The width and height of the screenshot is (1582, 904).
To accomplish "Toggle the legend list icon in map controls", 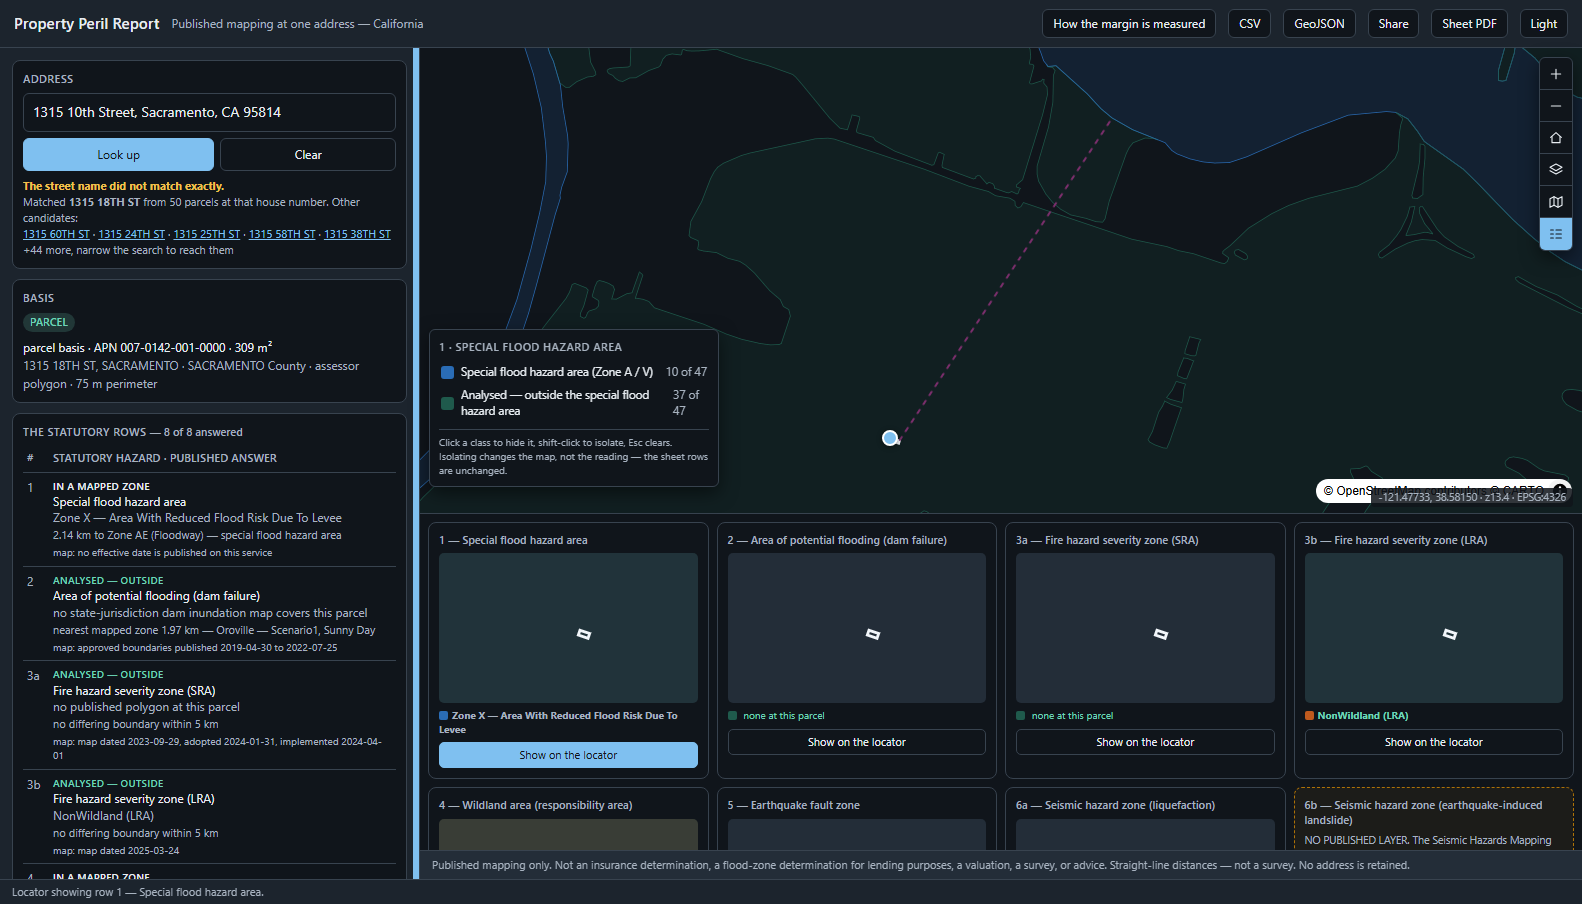I will 1555,234.
